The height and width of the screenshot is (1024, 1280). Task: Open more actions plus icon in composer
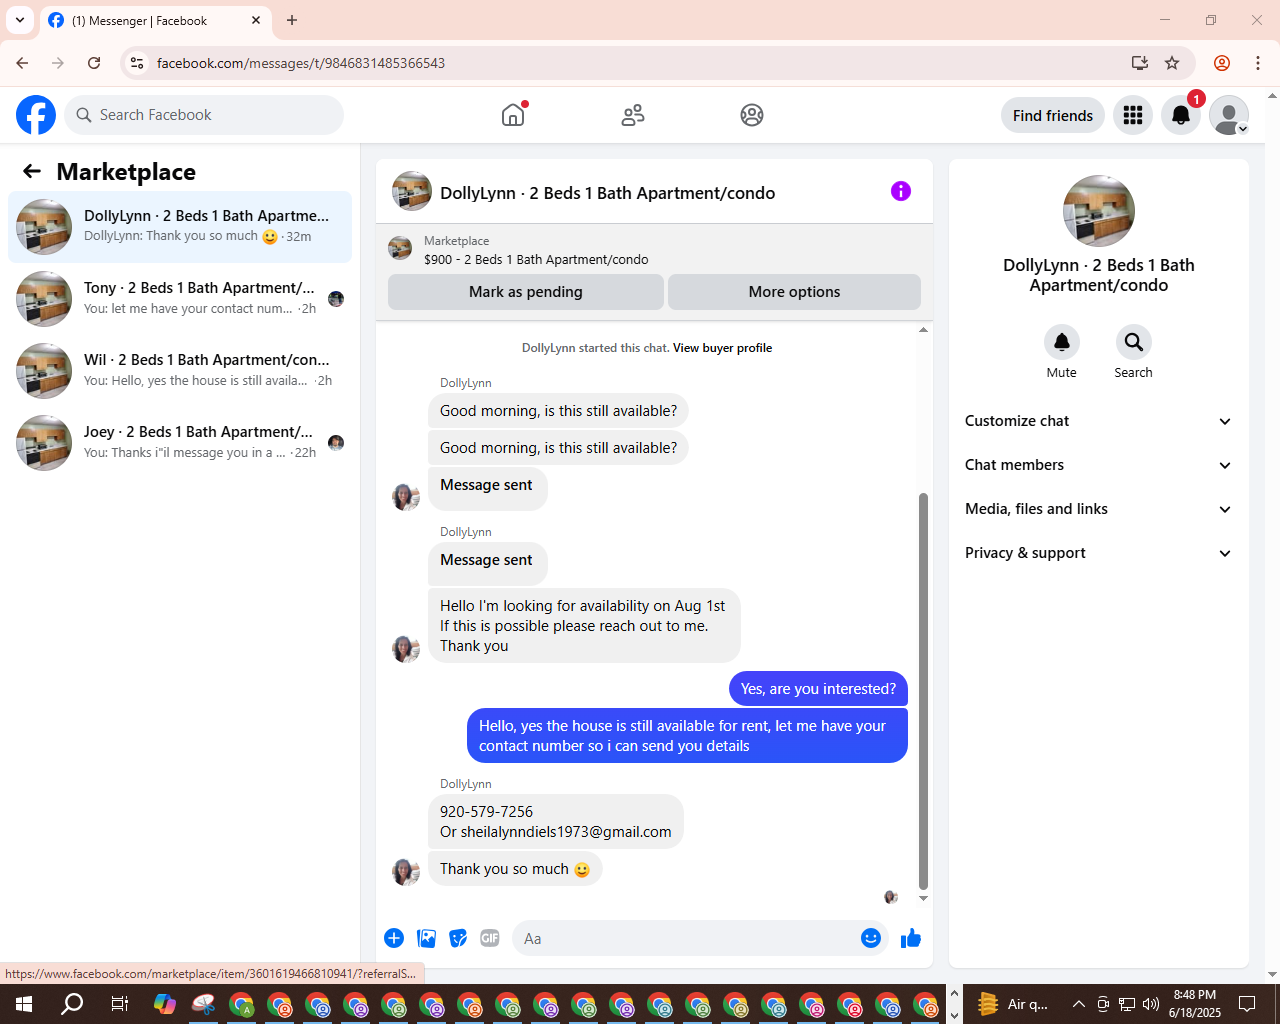pyautogui.click(x=394, y=938)
